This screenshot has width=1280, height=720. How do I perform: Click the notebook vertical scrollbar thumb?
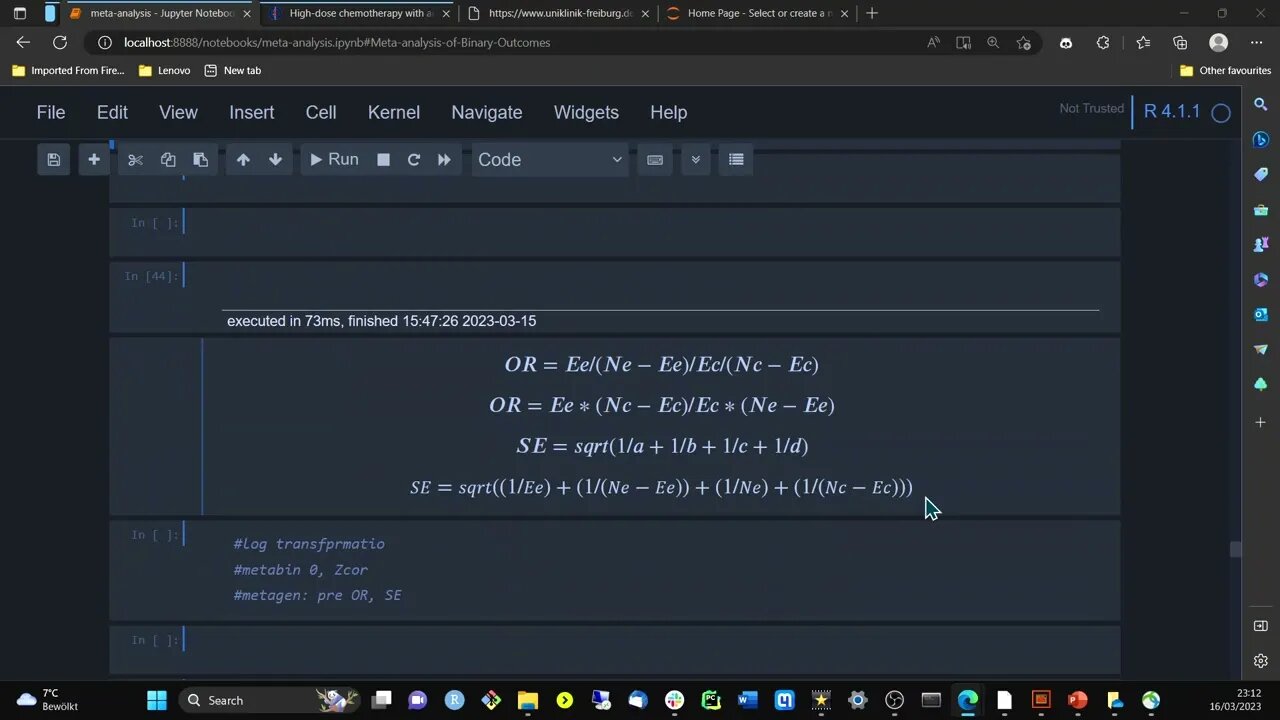click(1235, 549)
